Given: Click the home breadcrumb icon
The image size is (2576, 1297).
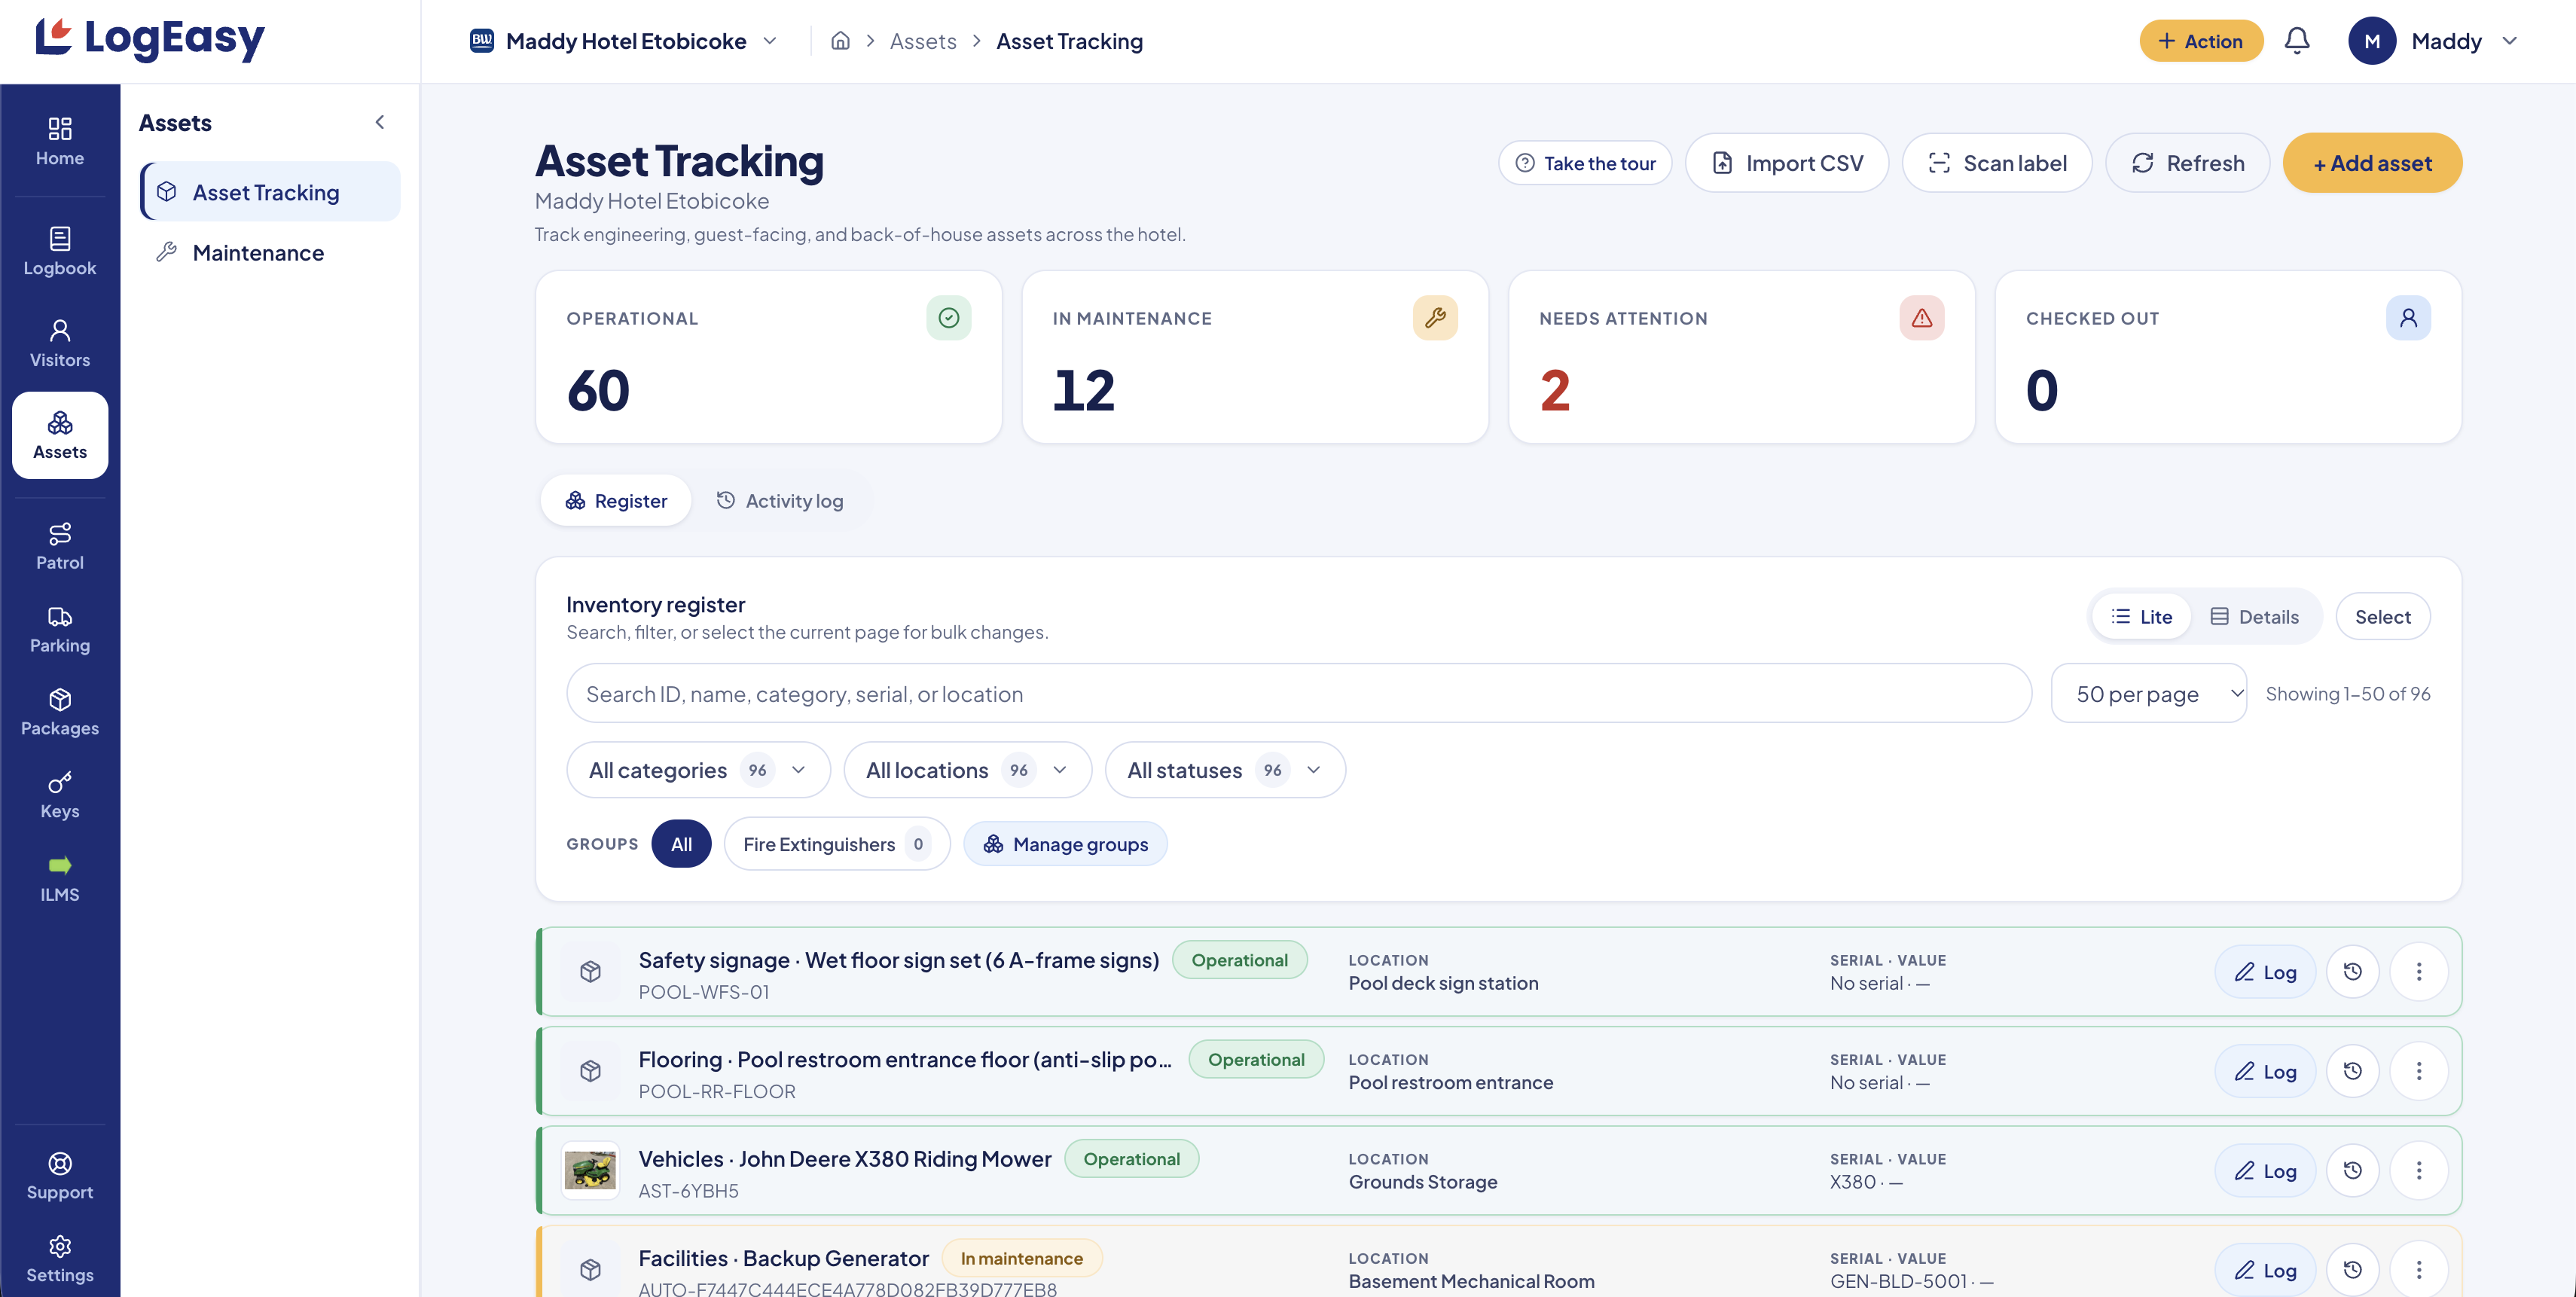Looking at the screenshot, I should pos(840,41).
